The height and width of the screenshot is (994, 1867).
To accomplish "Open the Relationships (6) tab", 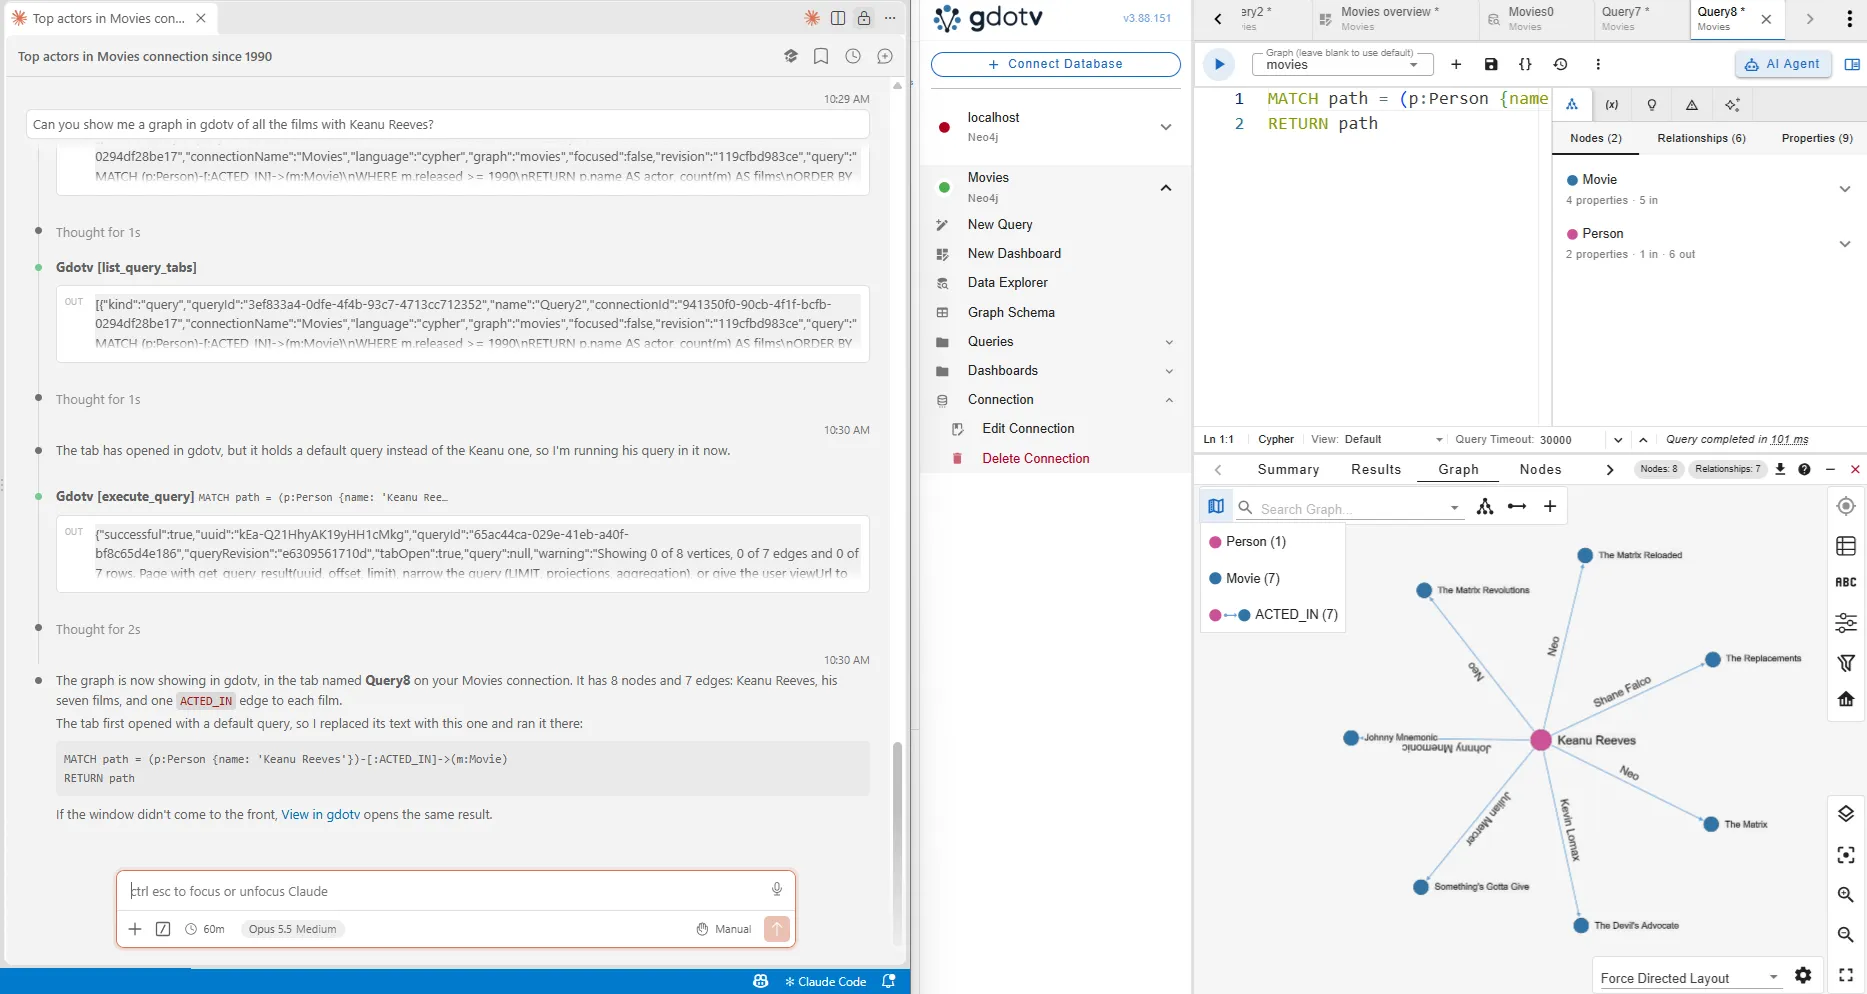I will 1701,138.
